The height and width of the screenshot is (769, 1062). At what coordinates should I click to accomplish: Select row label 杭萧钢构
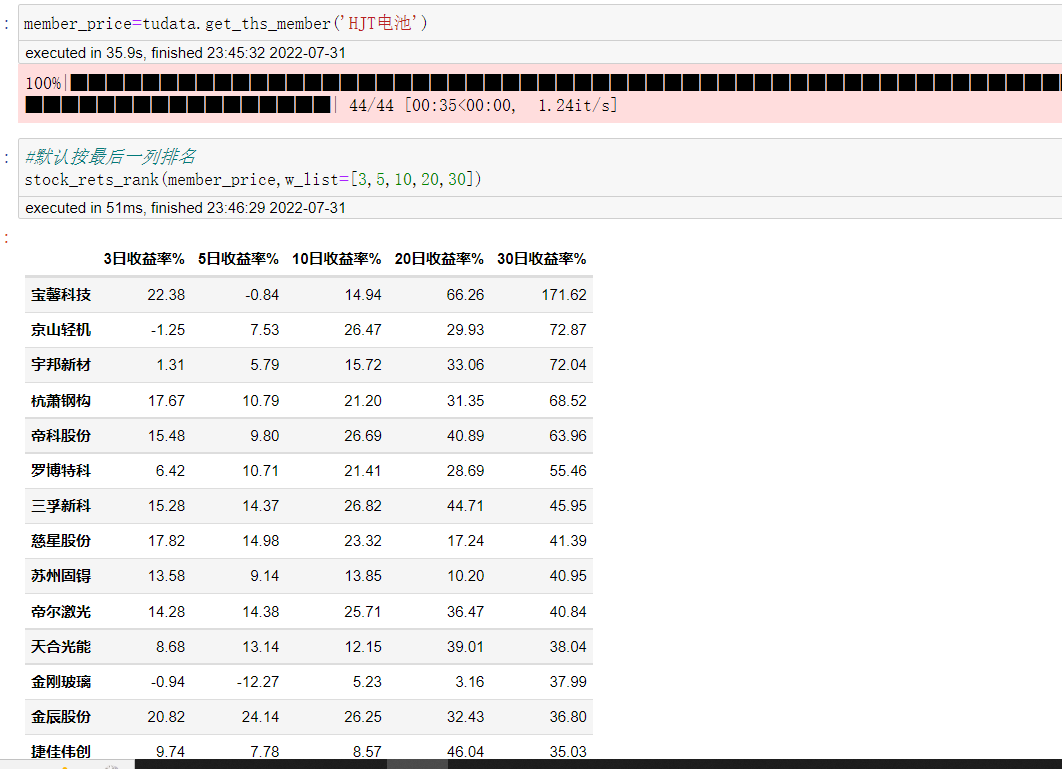(61, 400)
